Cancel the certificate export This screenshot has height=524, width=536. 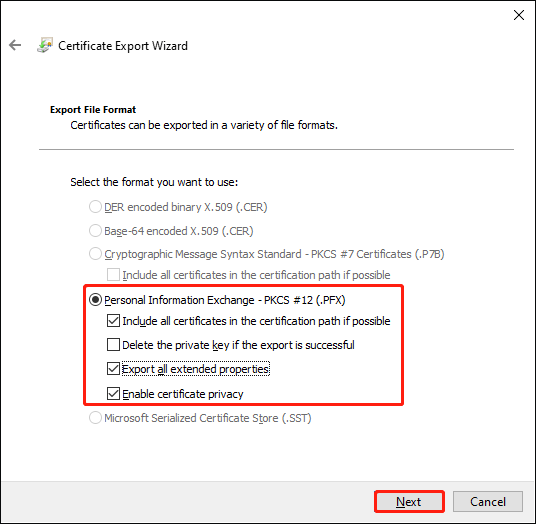[488, 501]
